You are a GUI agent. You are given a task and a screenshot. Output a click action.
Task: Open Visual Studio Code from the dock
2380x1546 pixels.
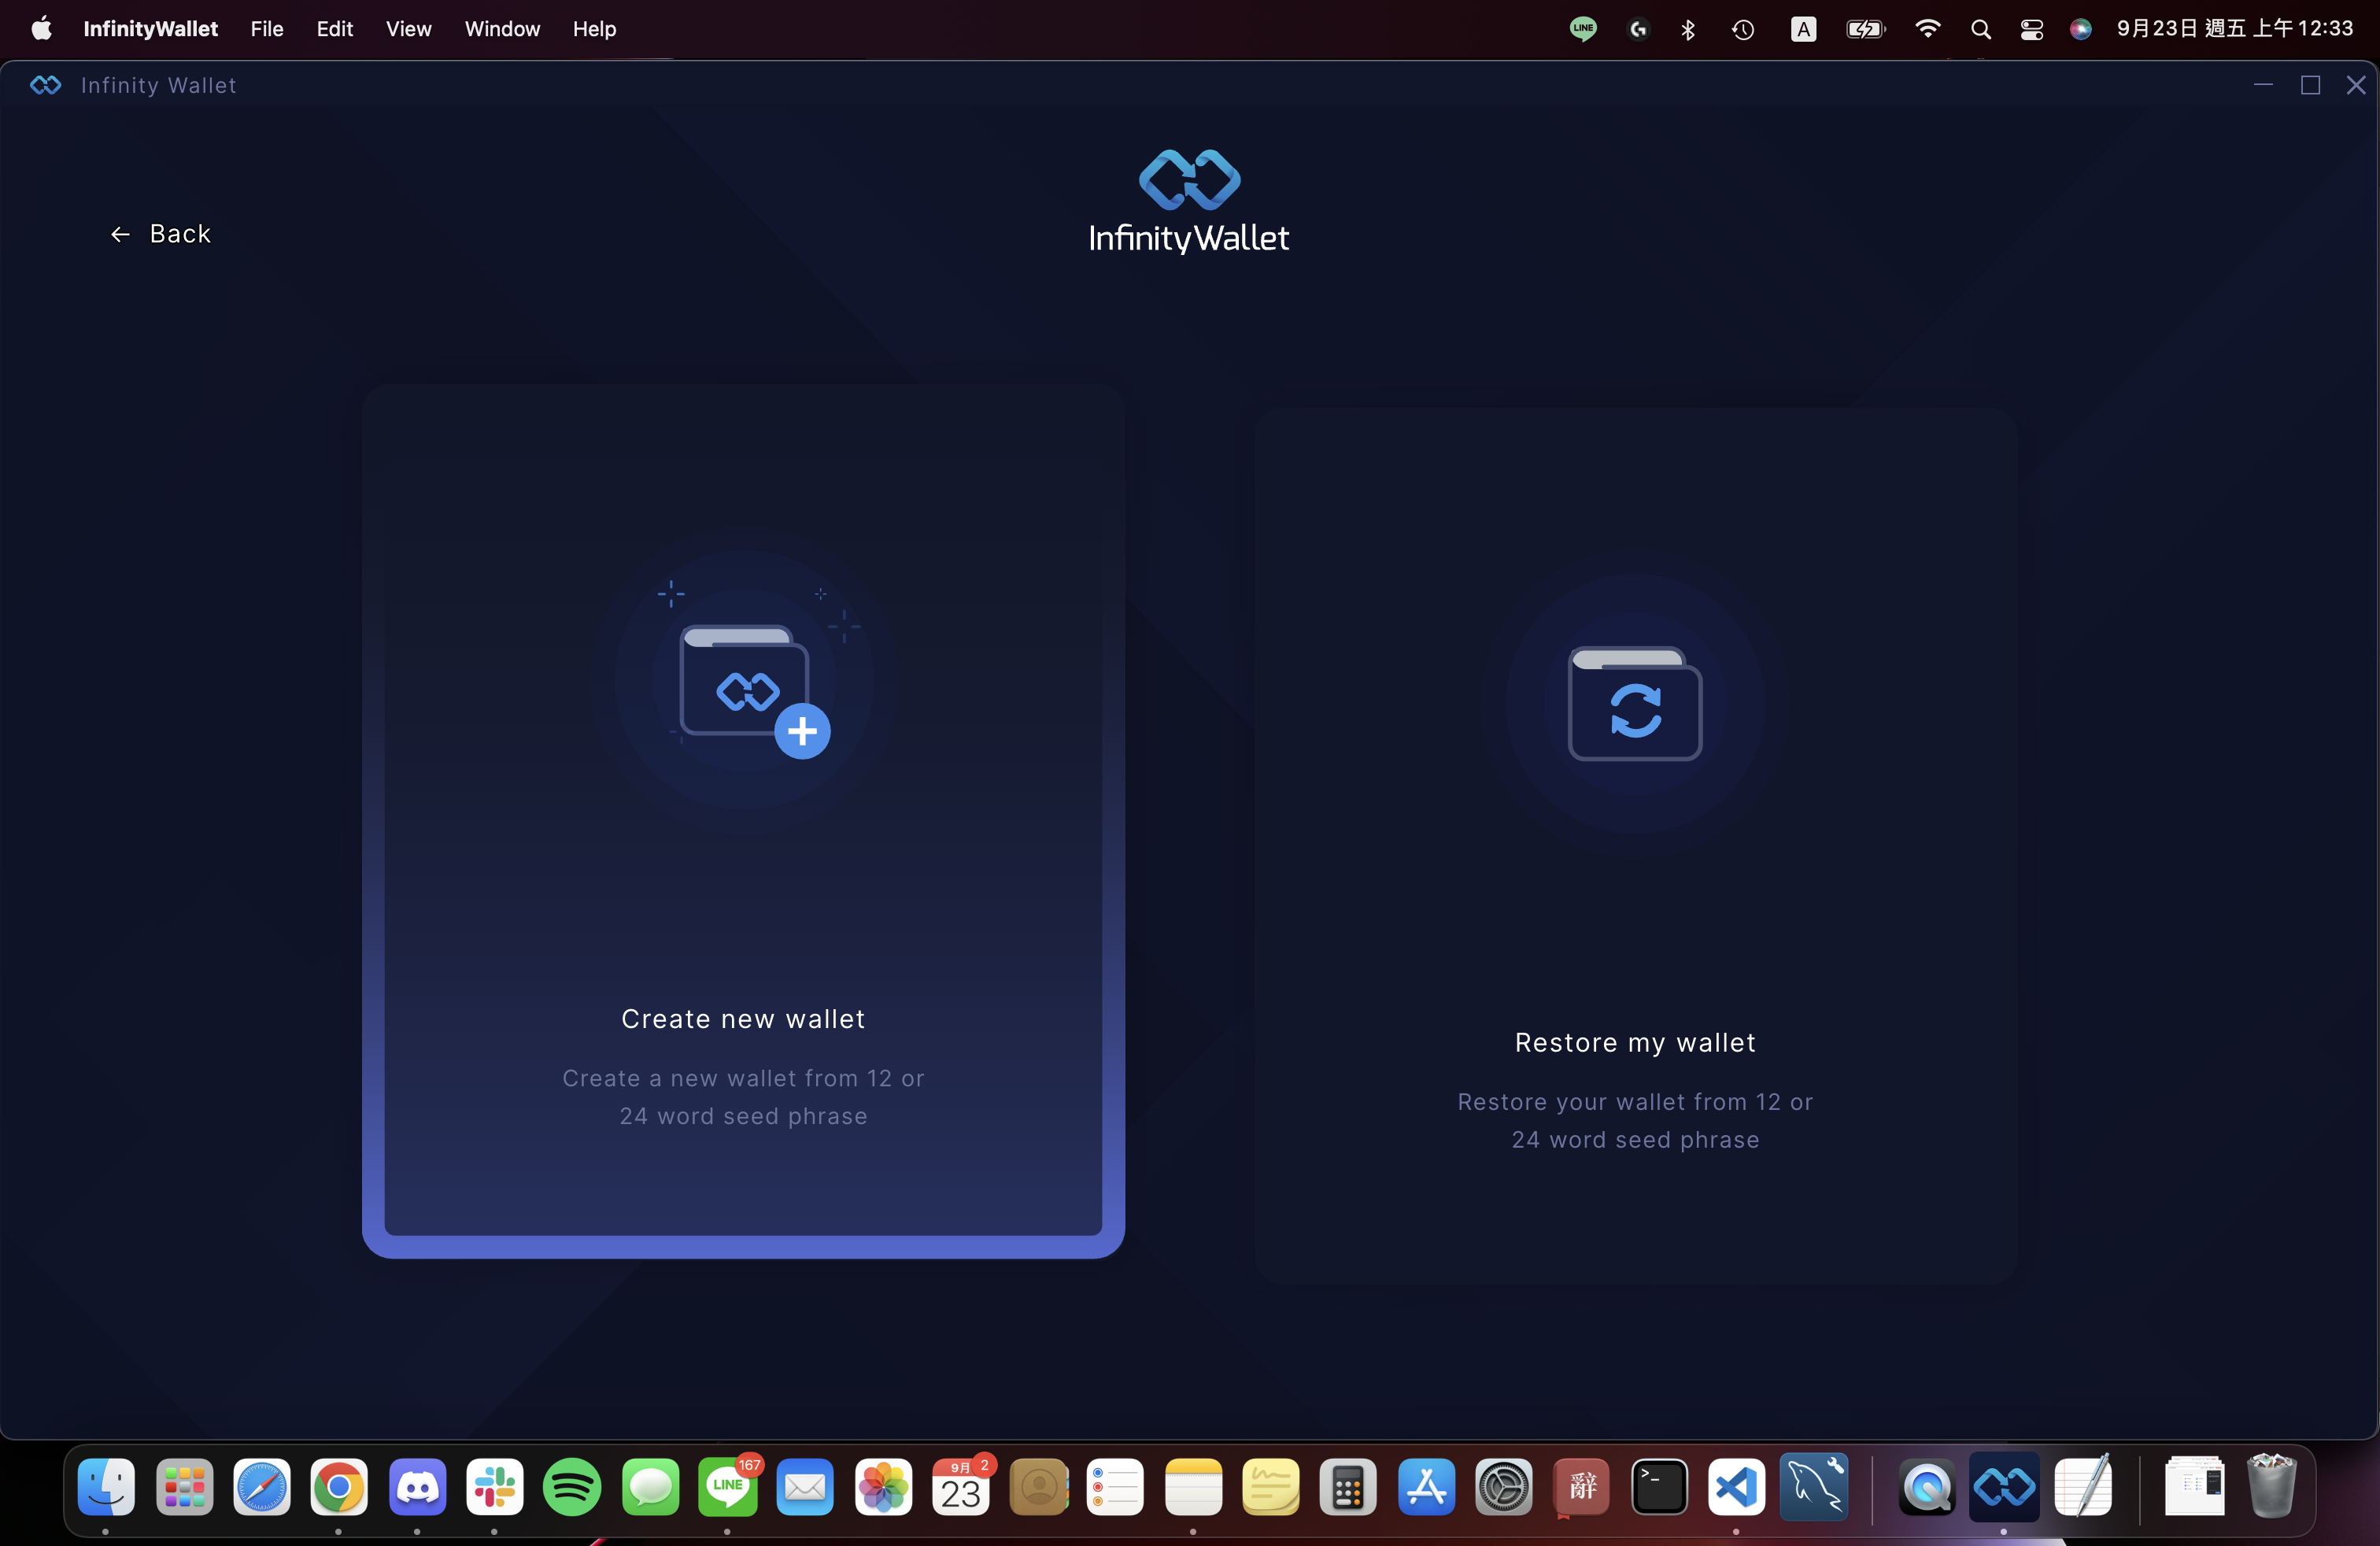point(1736,1487)
